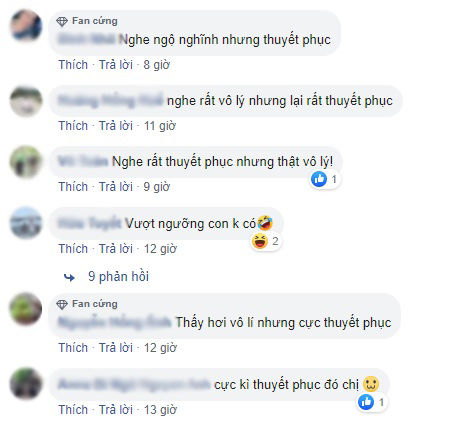Like the 'Thấy hơi vô lí' comment
Viewport: 458px width, 425px height.
[73, 348]
